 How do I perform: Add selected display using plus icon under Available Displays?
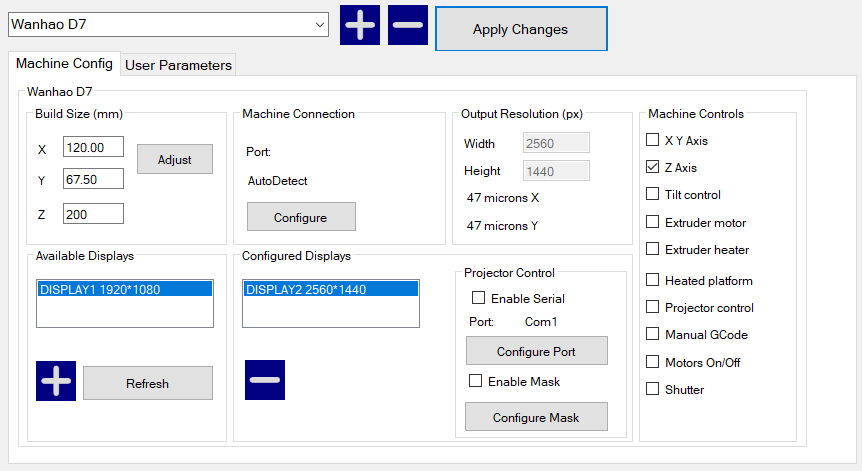tap(56, 381)
